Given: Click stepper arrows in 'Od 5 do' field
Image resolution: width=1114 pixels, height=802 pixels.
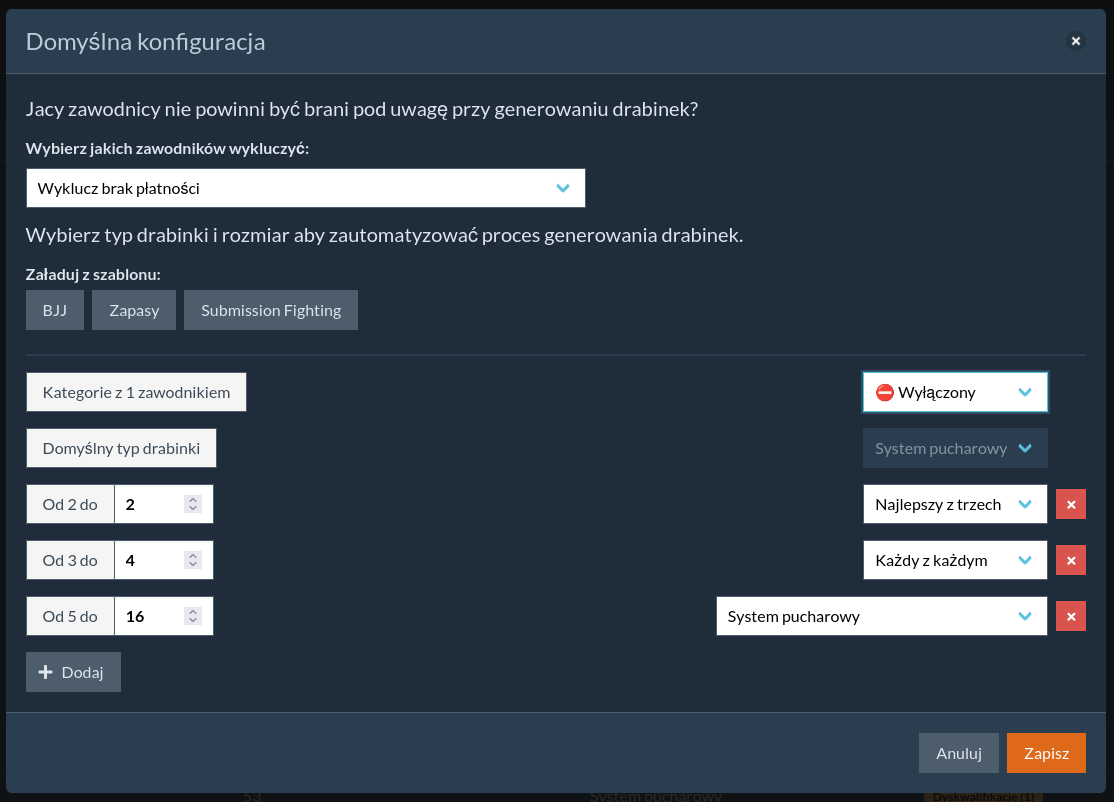Looking at the screenshot, I should pos(193,617).
